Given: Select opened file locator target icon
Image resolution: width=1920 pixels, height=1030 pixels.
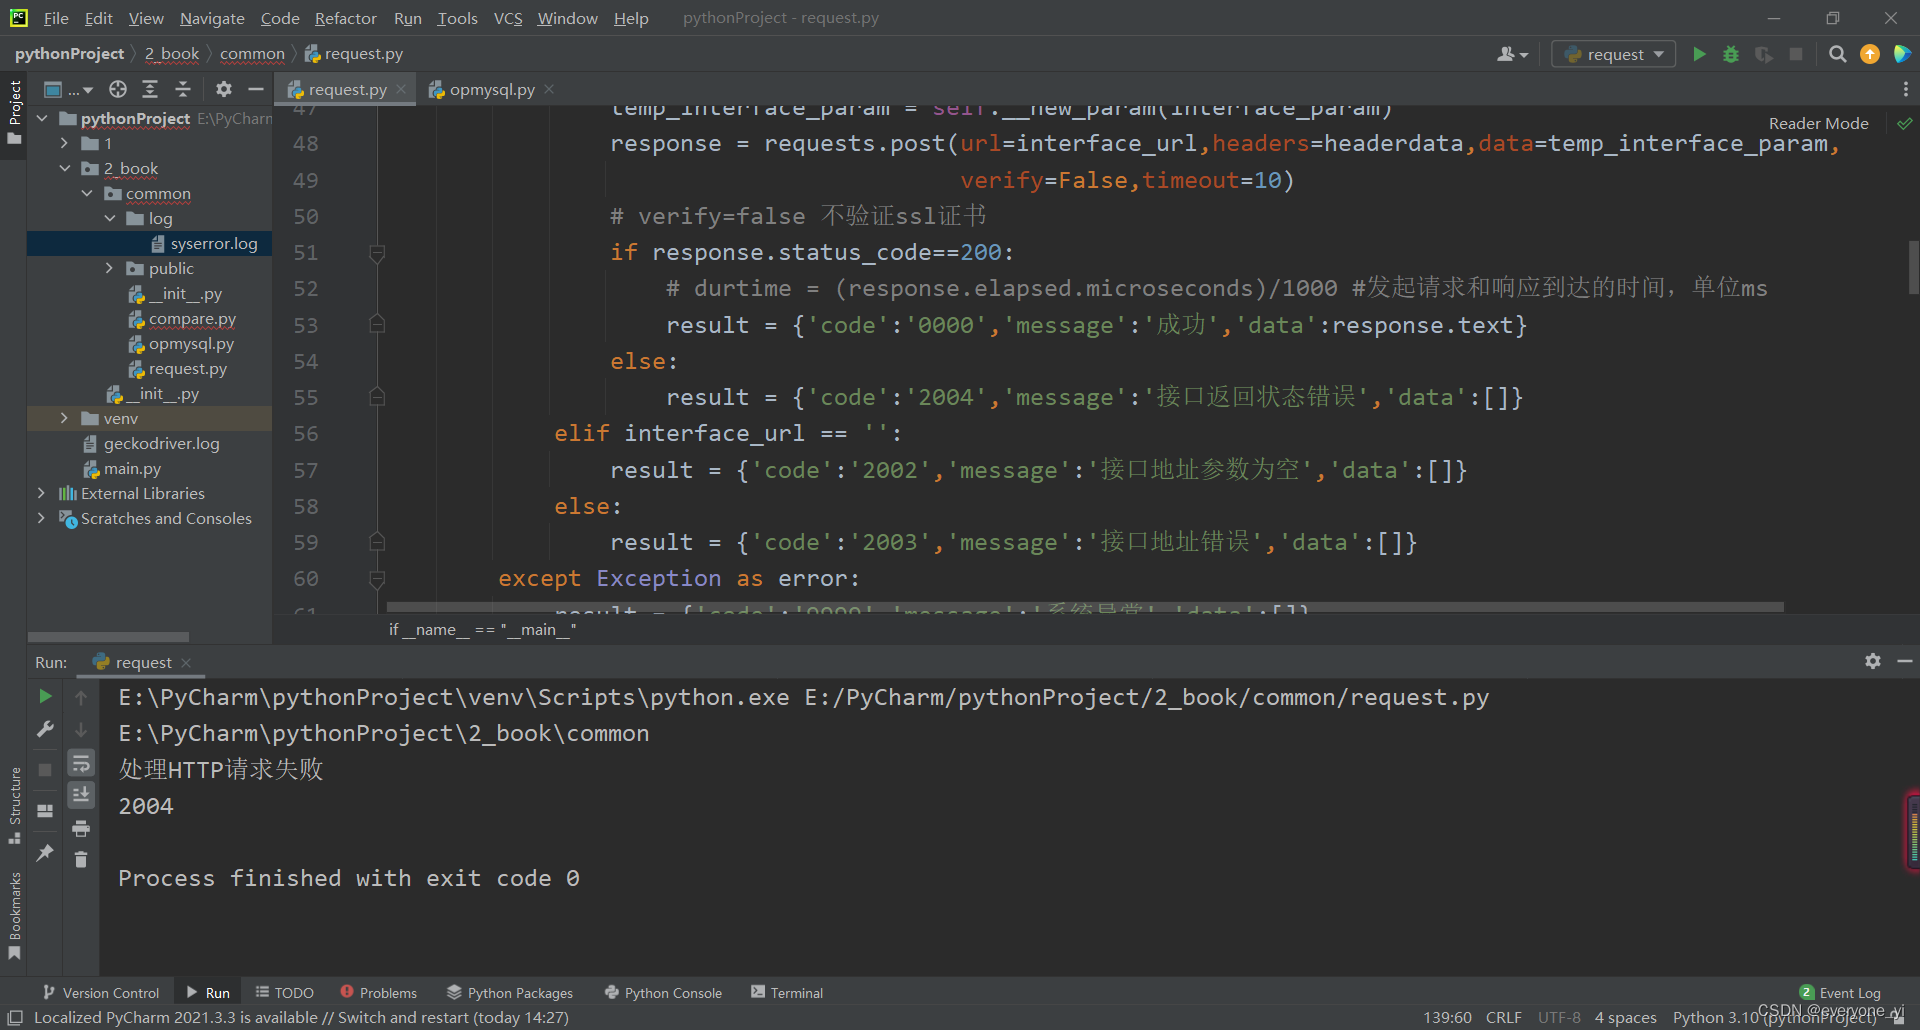Looking at the screenshot, I should [x=118, y=89].
